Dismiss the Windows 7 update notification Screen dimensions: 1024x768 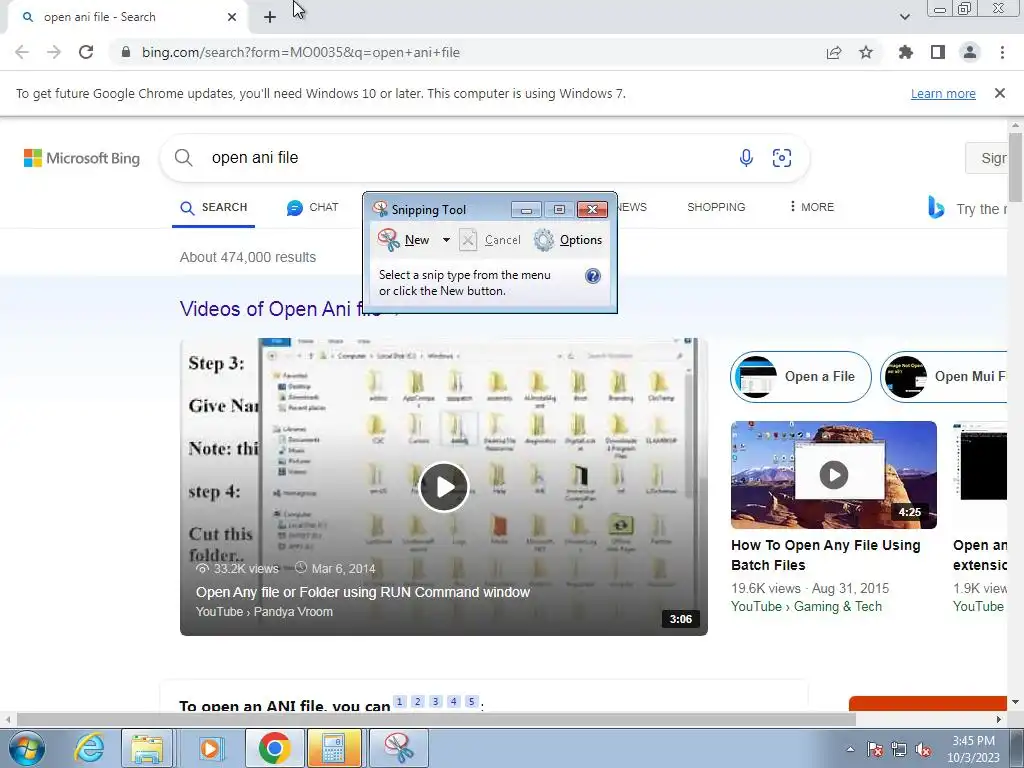point(1000,93)
